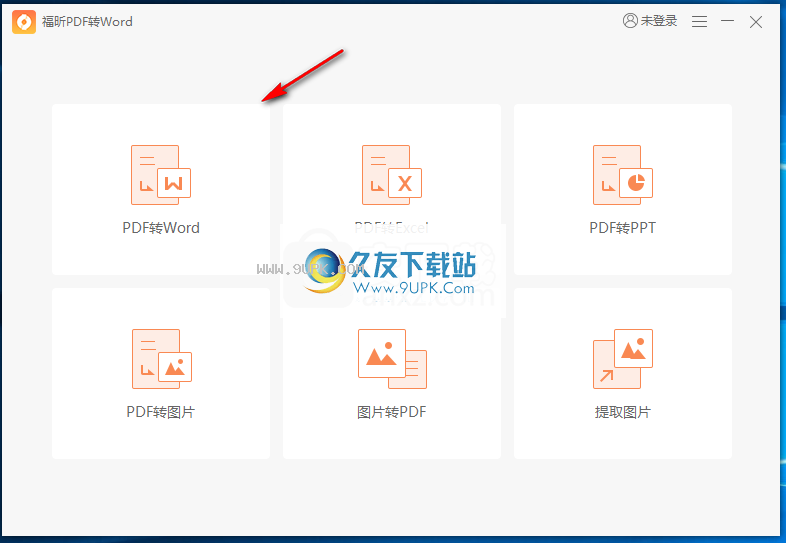Image resolution: width=786 pixels, height=543 pixels.
Task: Open the PDF转Word conversion icon
Action: [161, 175]
